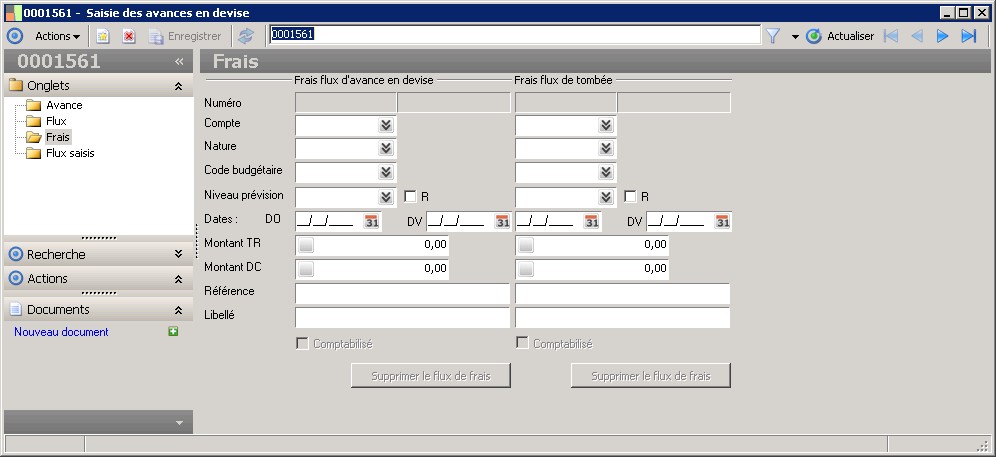Image resolution: width=996 pixels, height=457 pixels.
Task: Expand the Recherche section
Action: coord(178,254)
